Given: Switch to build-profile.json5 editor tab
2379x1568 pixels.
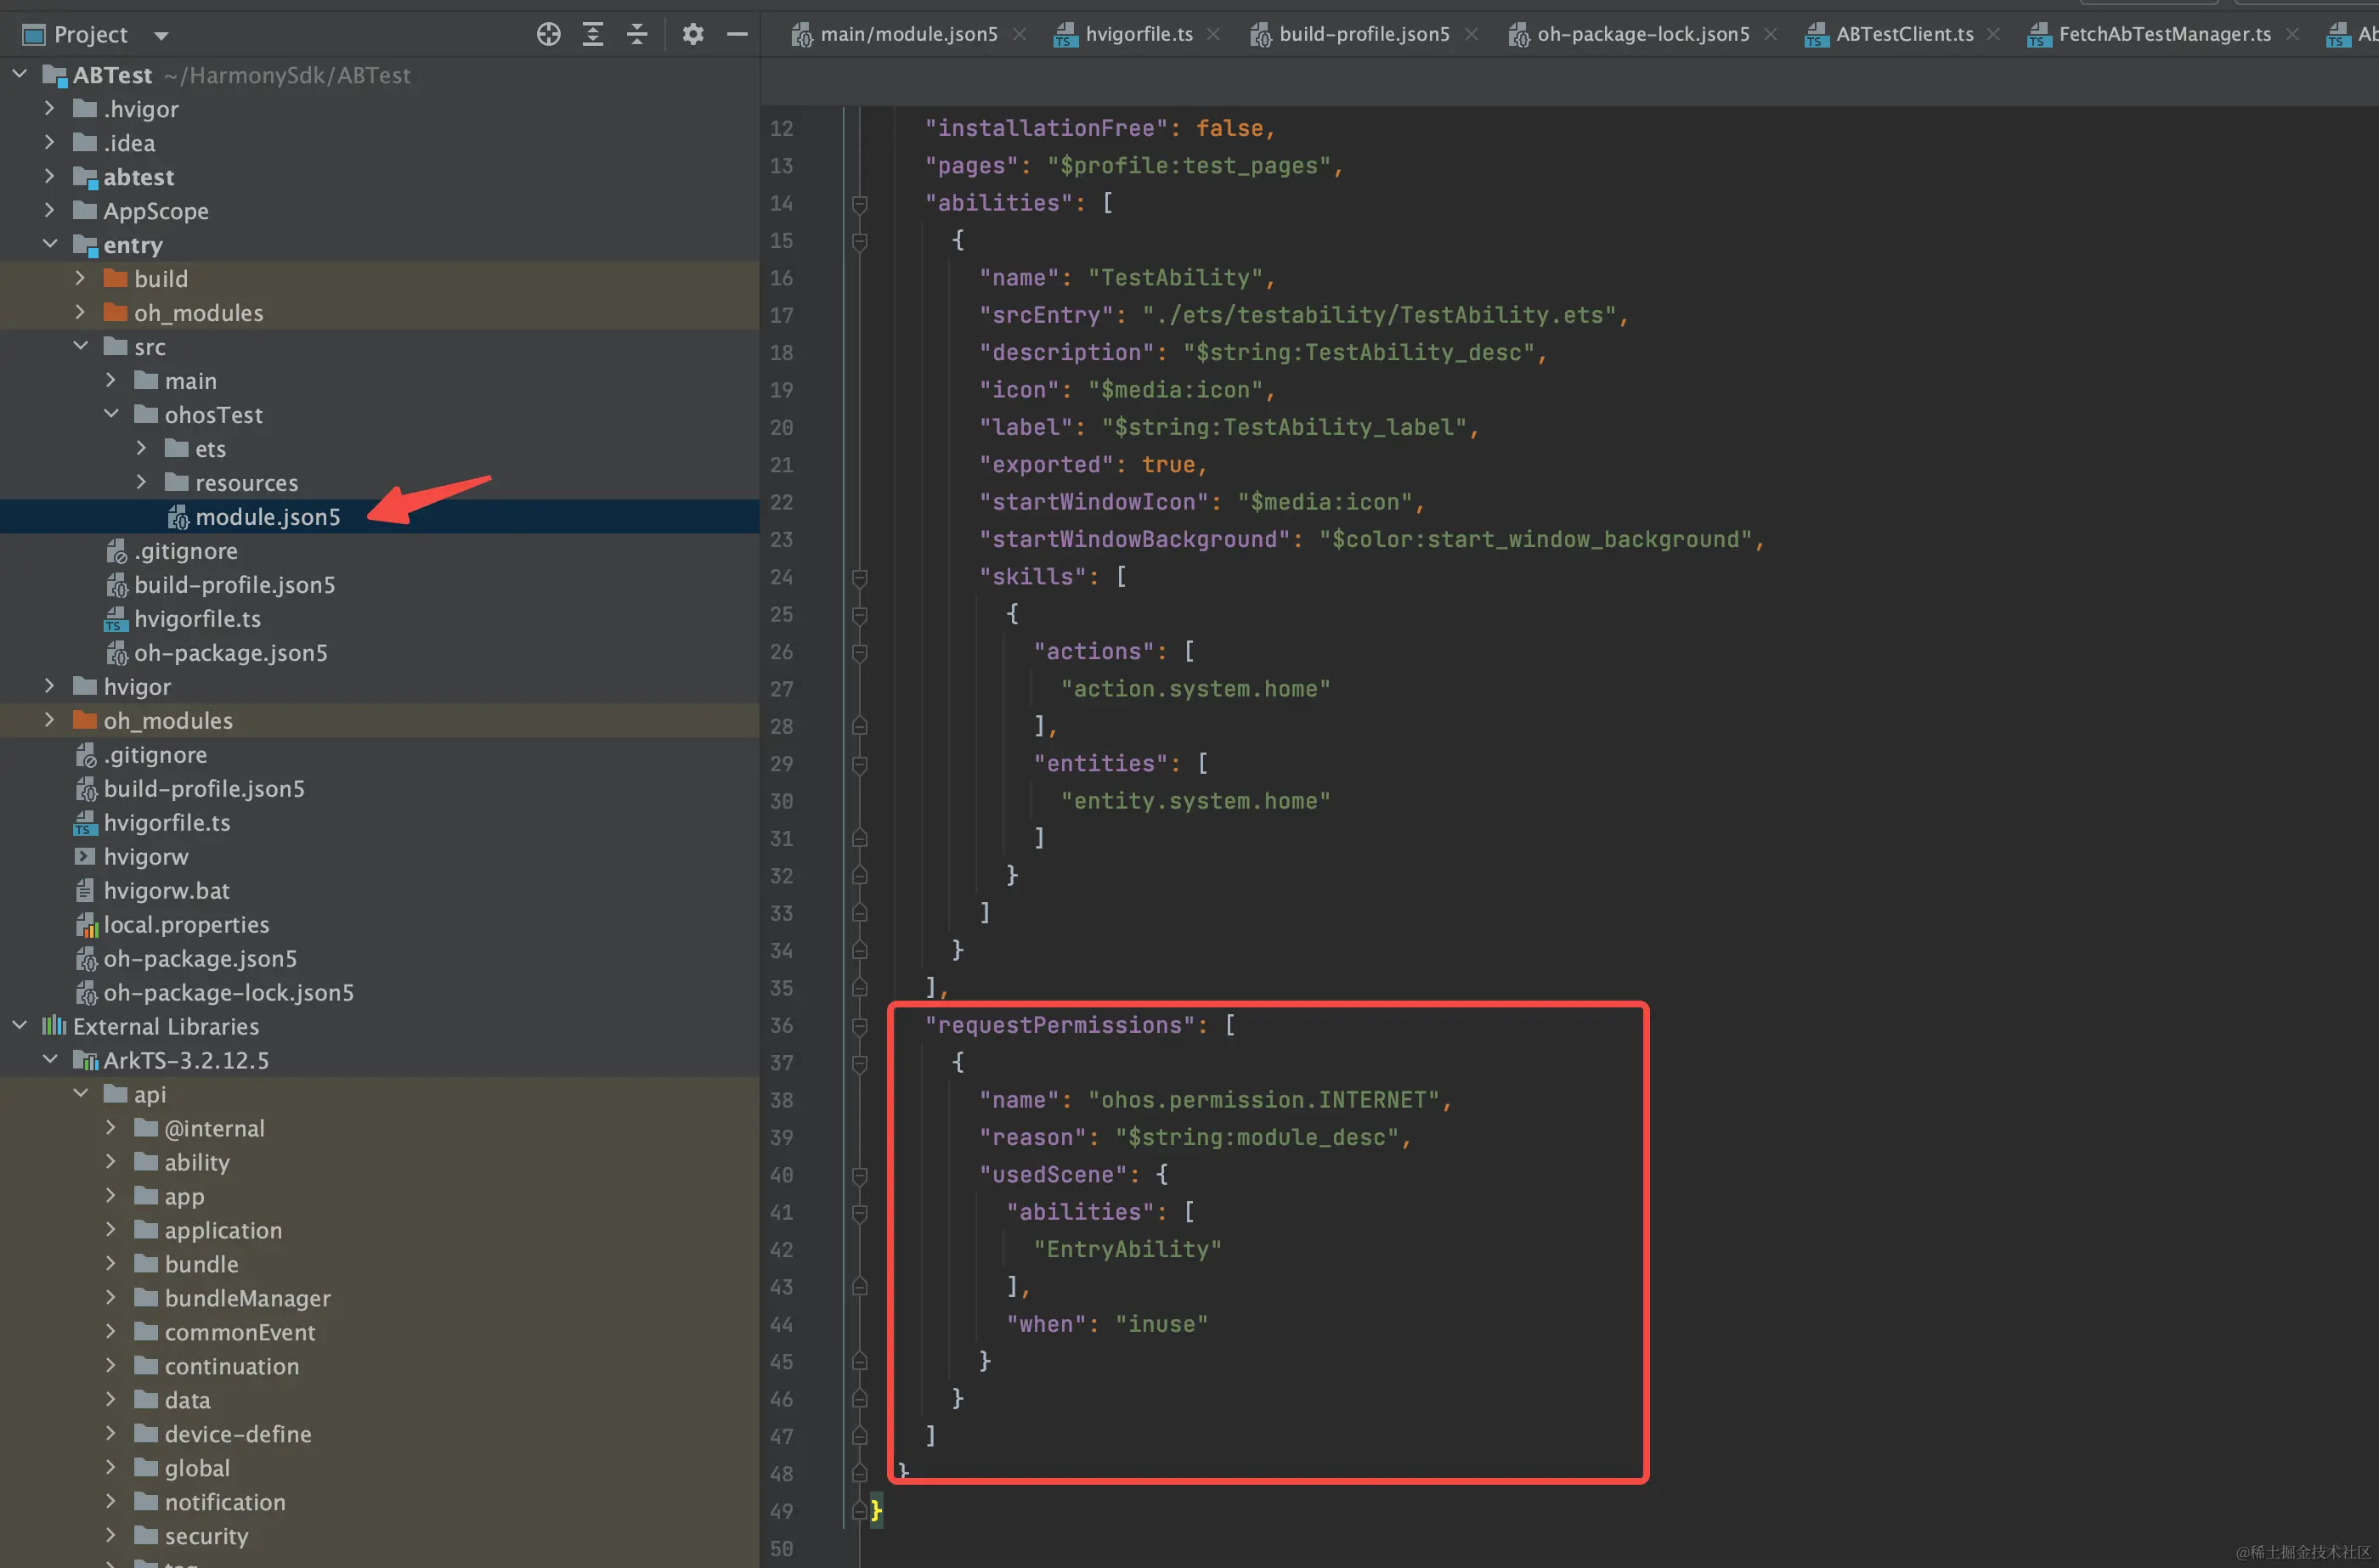Looking at the screenshot, I should pos(1364,34).
